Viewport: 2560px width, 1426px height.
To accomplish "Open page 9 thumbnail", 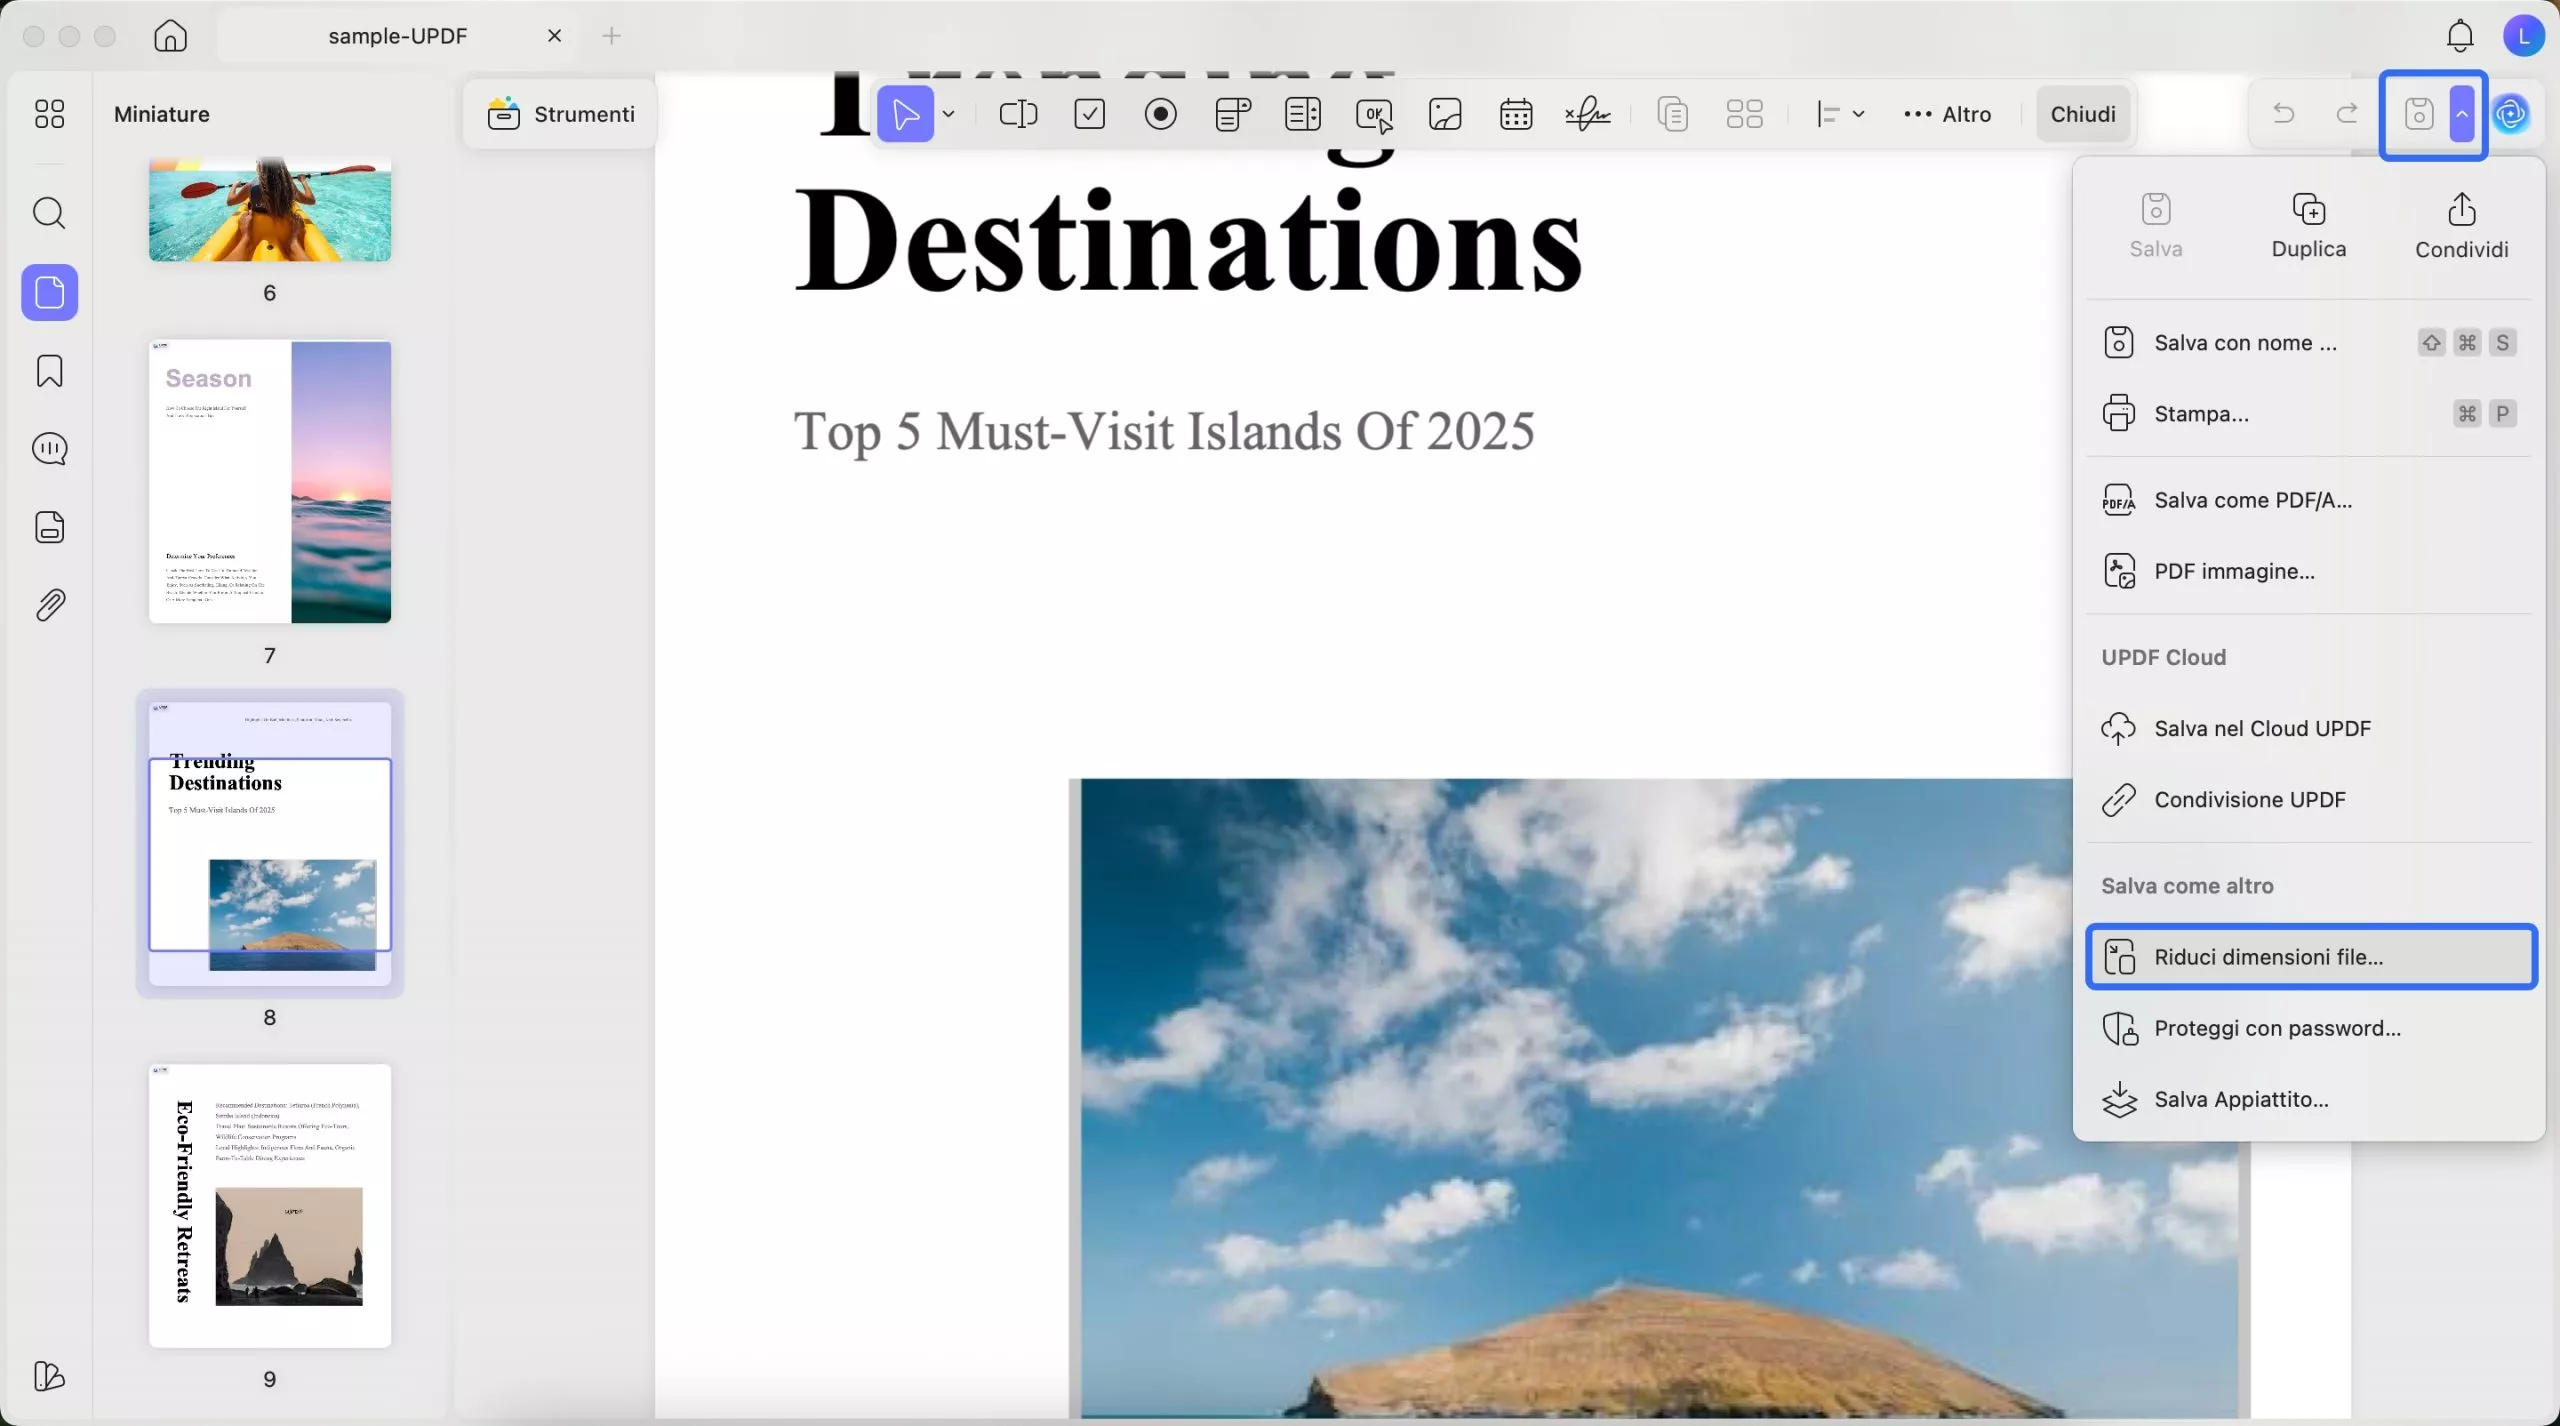I will coord(269,1205).
